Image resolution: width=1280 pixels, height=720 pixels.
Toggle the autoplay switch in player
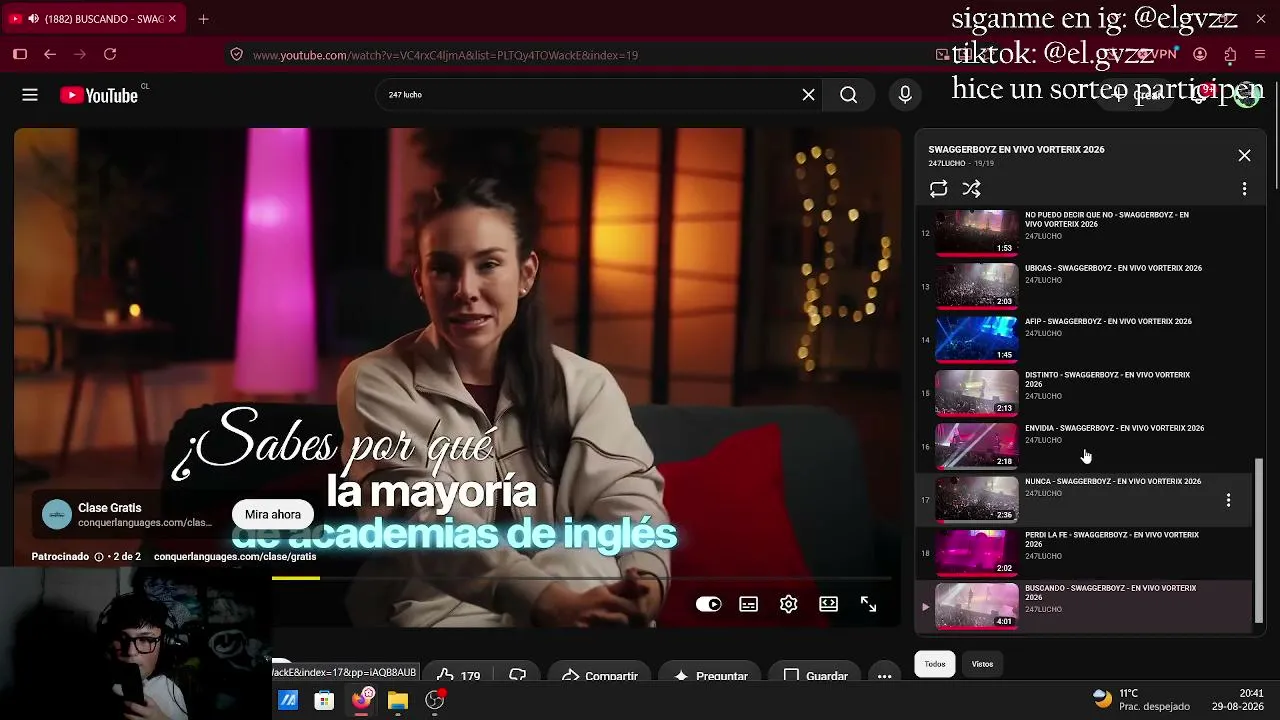708,604
